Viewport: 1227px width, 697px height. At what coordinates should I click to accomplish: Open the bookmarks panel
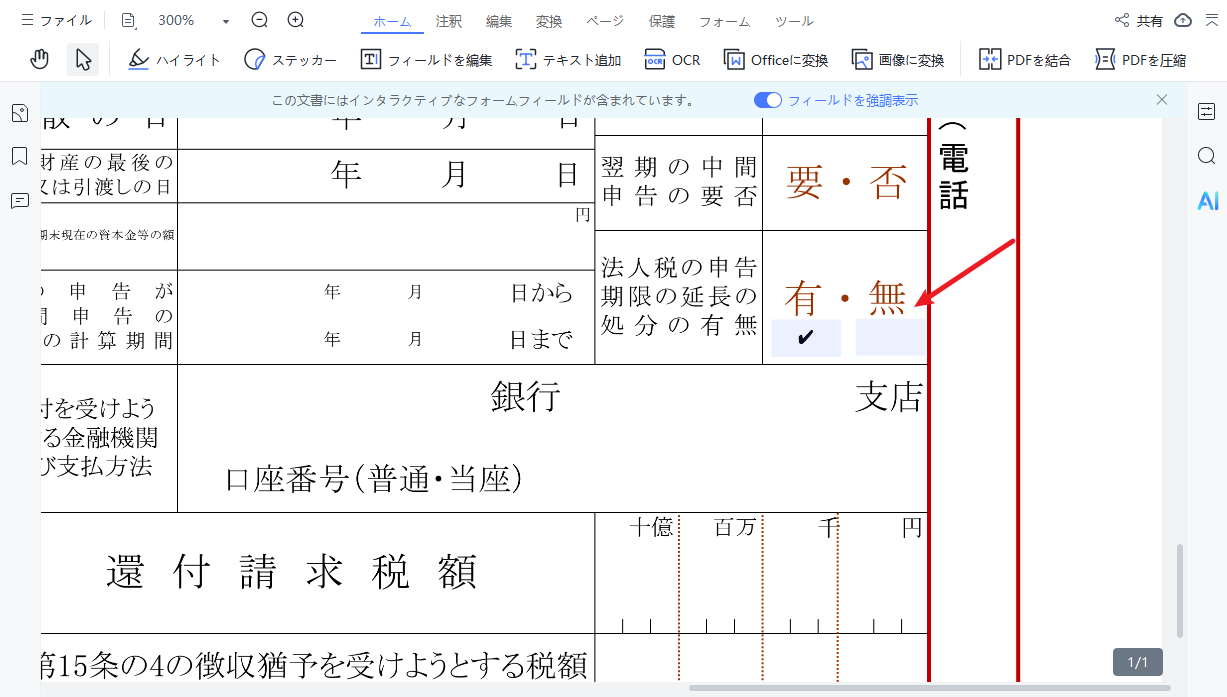pyautogui.click(x=19, y=157)
